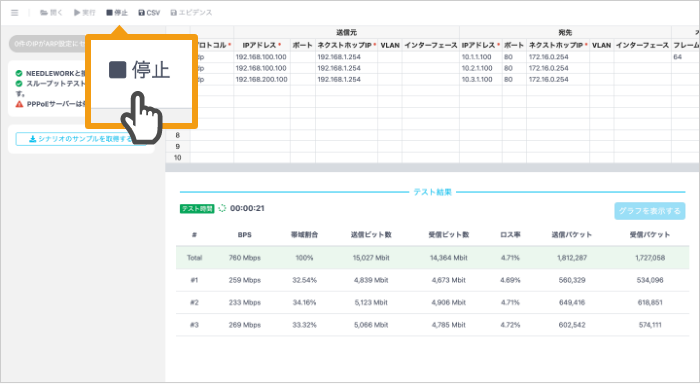Image resolution: width=700 pixels, height=384 pixels.
Task: Click the エビデンス evidence toolbar button
Action: point(191,13)
